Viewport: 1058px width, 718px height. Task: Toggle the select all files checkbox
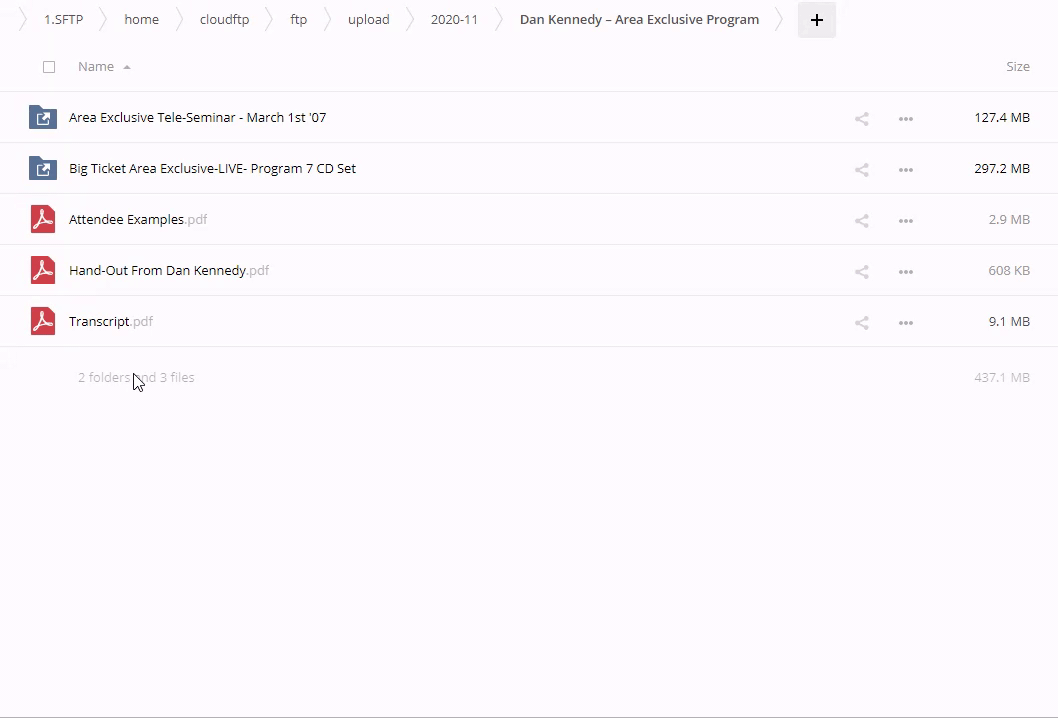[49, 67]
